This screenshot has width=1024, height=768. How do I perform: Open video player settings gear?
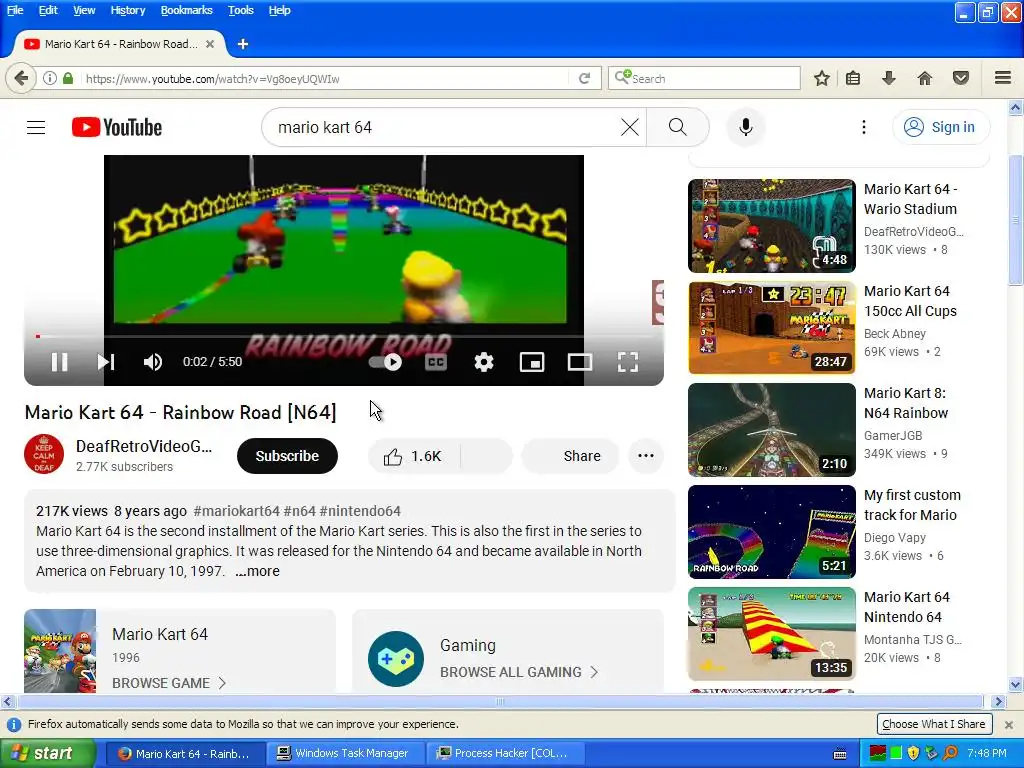tap(483, 362)
